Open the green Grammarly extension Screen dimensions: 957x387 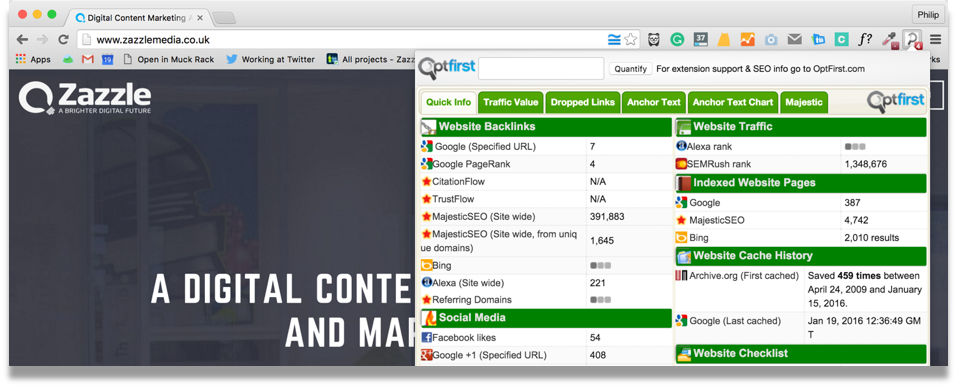[x=677, y=40]
